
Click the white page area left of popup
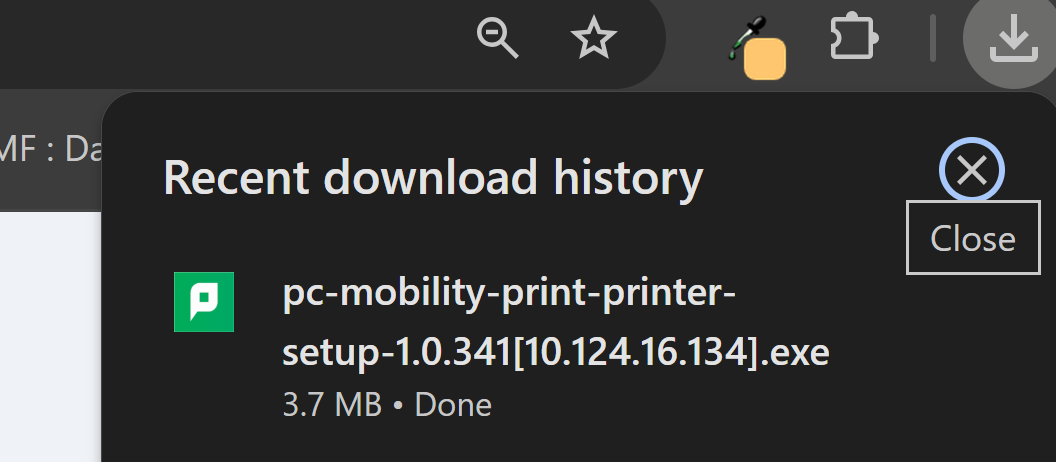(x=51, y=337)
